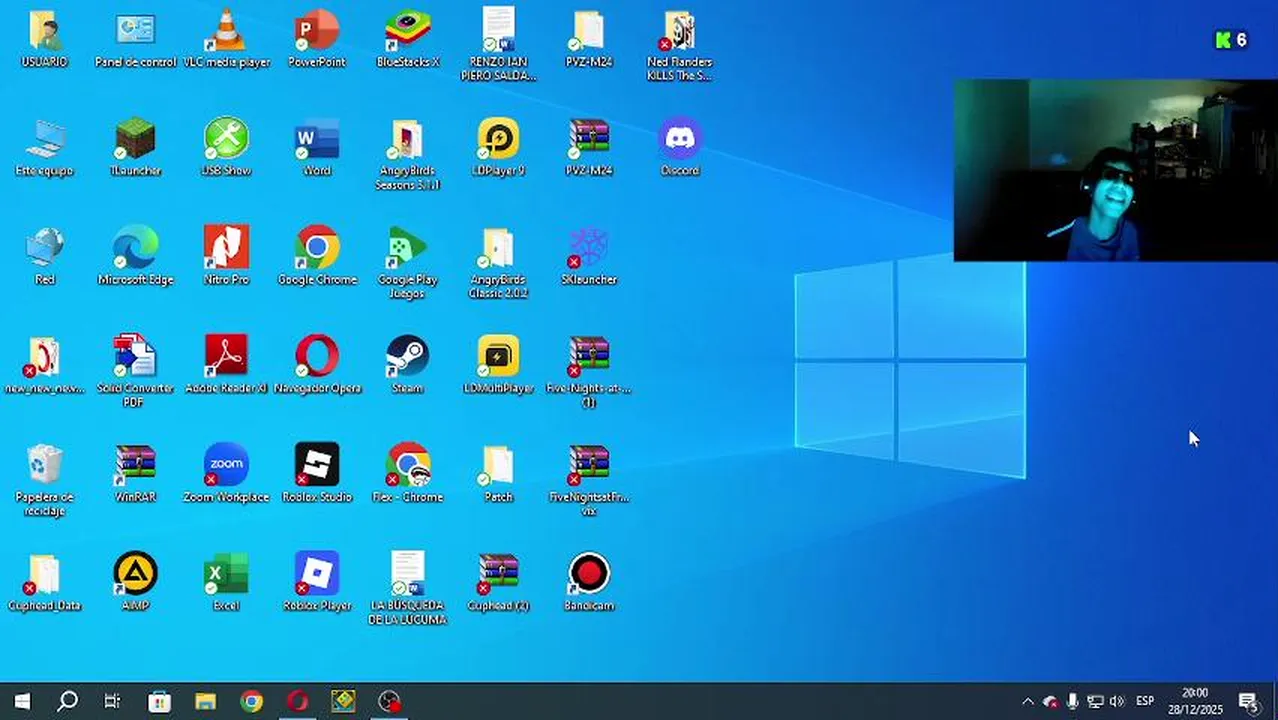Open the Windows Start menu
Viewport: 1278px width, 720px height.
tap(22, 701)
